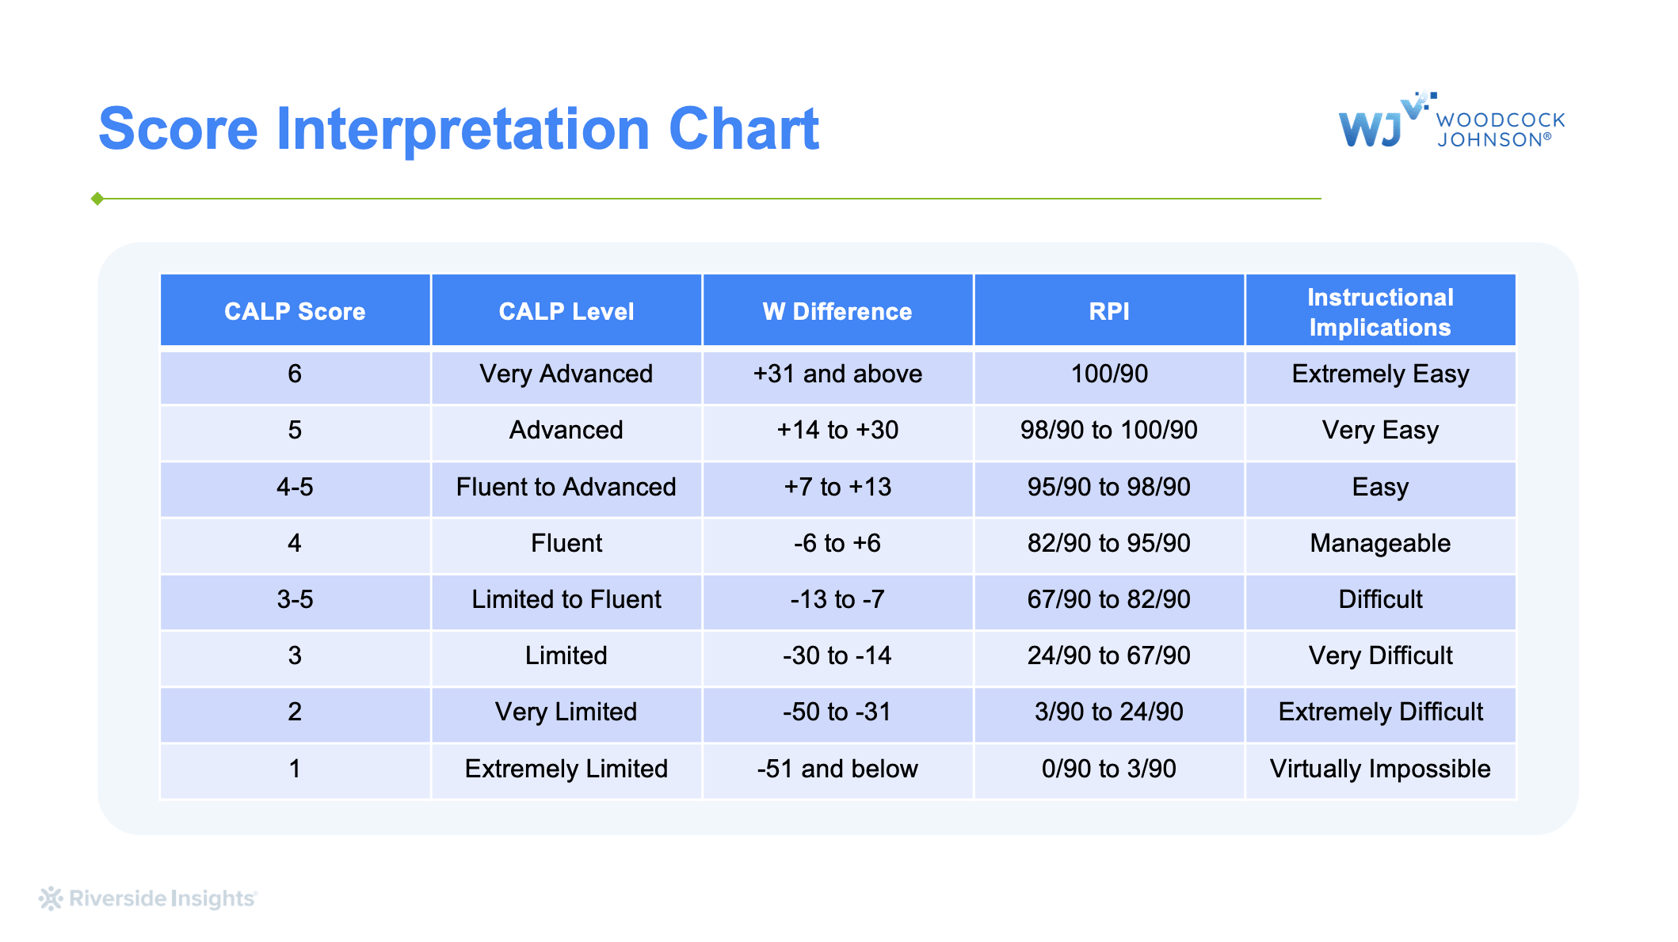
Task: Select the Manageable cell
Action: click(1380, 543)
